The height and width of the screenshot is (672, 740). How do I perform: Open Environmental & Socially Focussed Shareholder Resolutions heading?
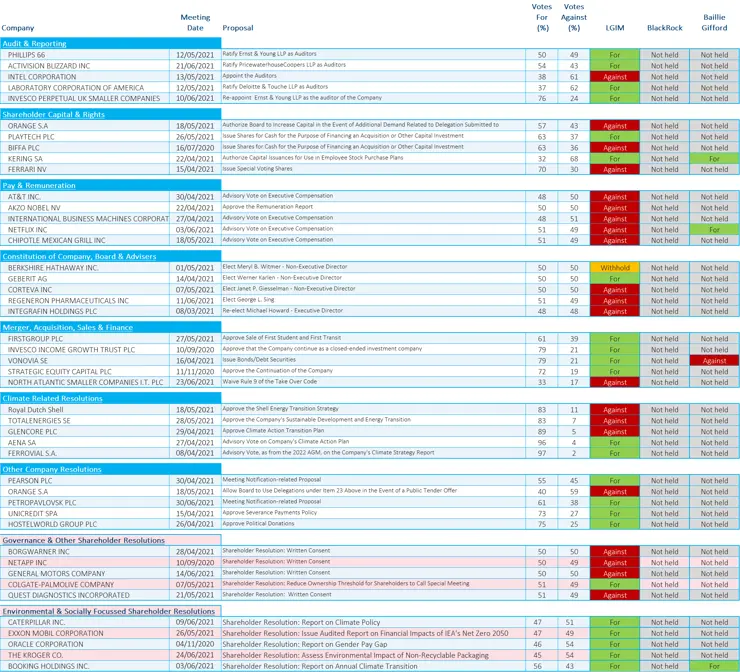[109, 611]
